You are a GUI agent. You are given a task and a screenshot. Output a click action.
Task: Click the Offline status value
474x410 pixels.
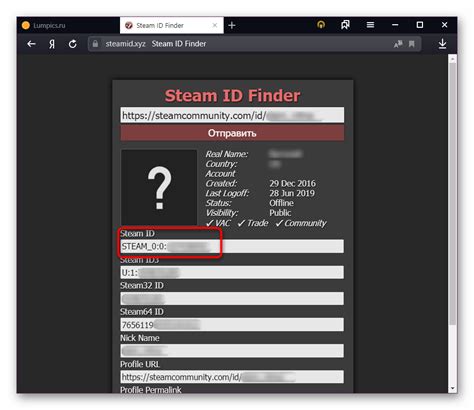[x=281, y=203]
